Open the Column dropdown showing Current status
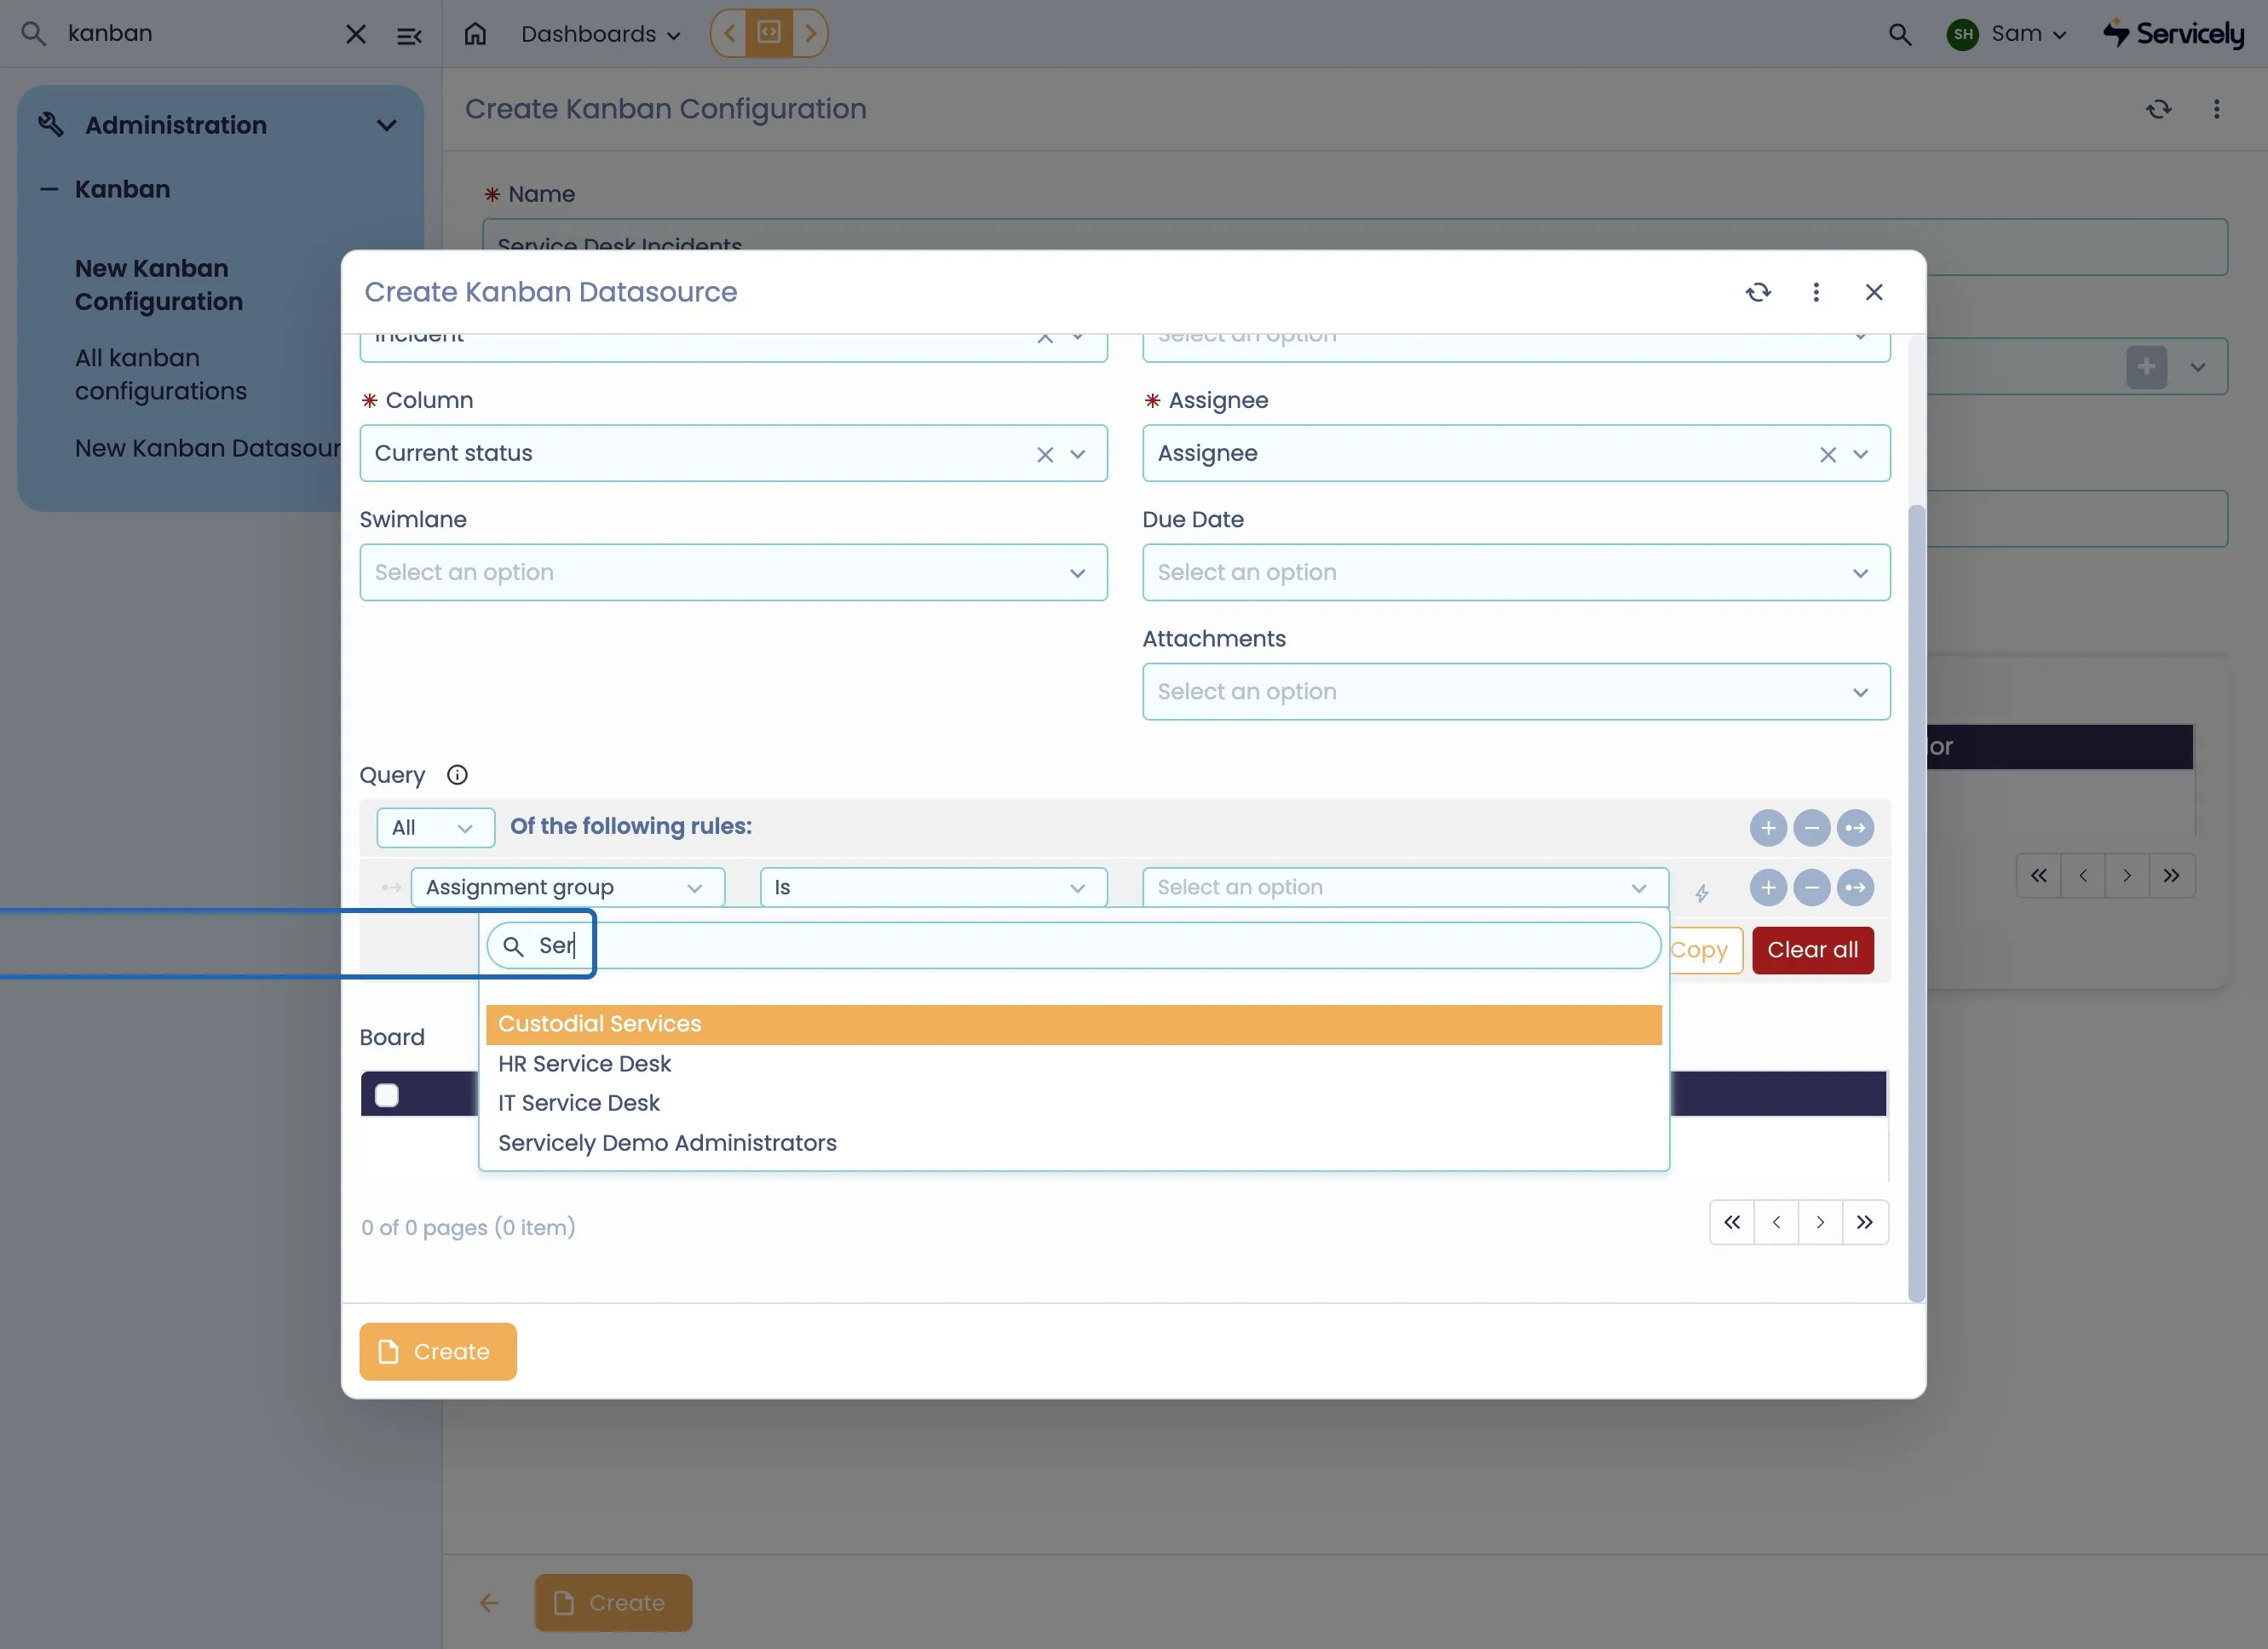This screenshot has height=1649, width=2268. [x=733, y=453]
